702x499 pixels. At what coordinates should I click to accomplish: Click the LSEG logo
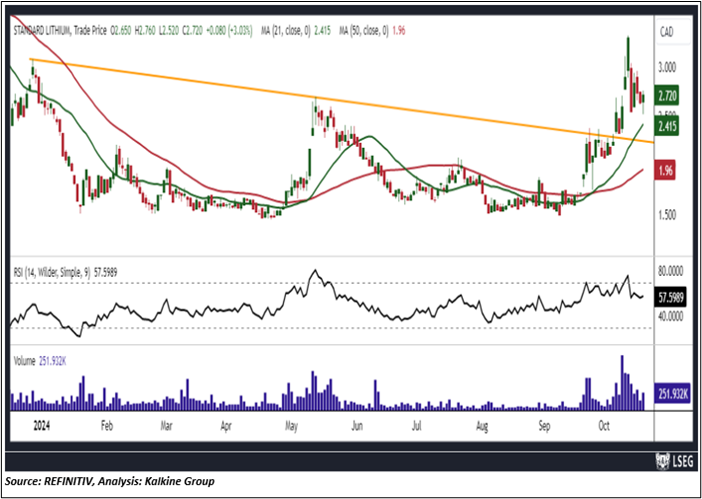(x=674, y=461)
